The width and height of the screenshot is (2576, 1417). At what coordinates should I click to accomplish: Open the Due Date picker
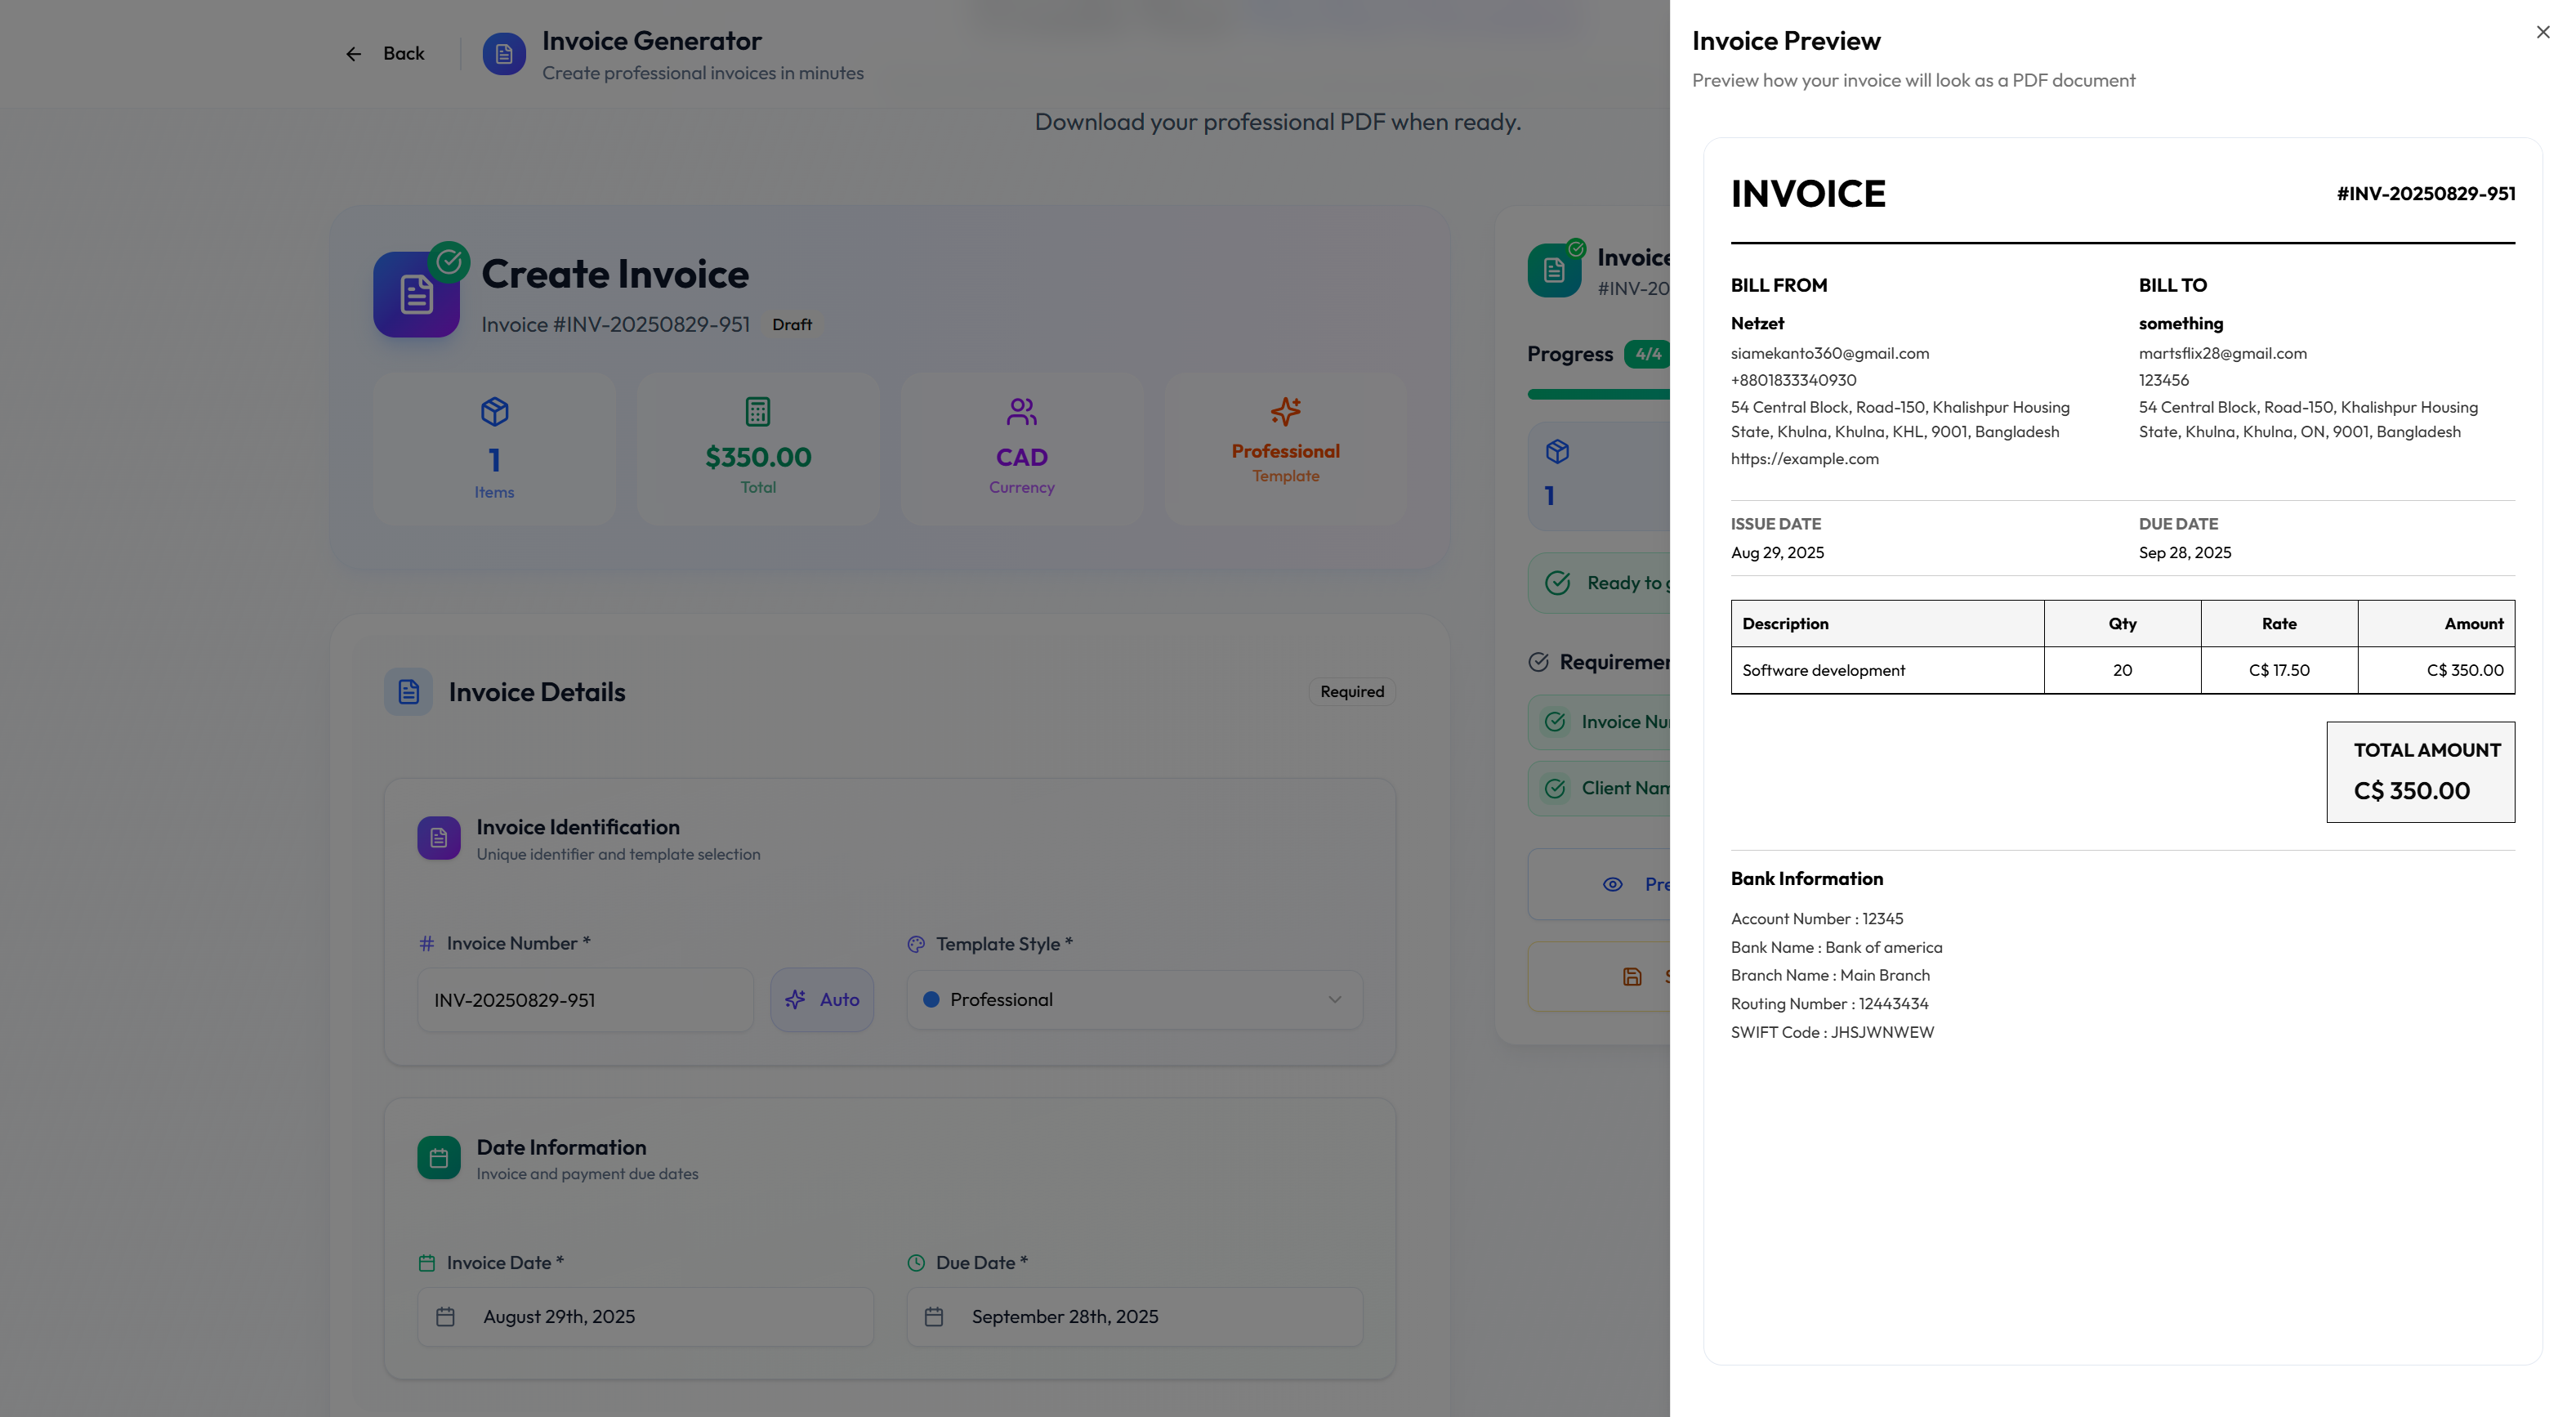point(1134,1317)
